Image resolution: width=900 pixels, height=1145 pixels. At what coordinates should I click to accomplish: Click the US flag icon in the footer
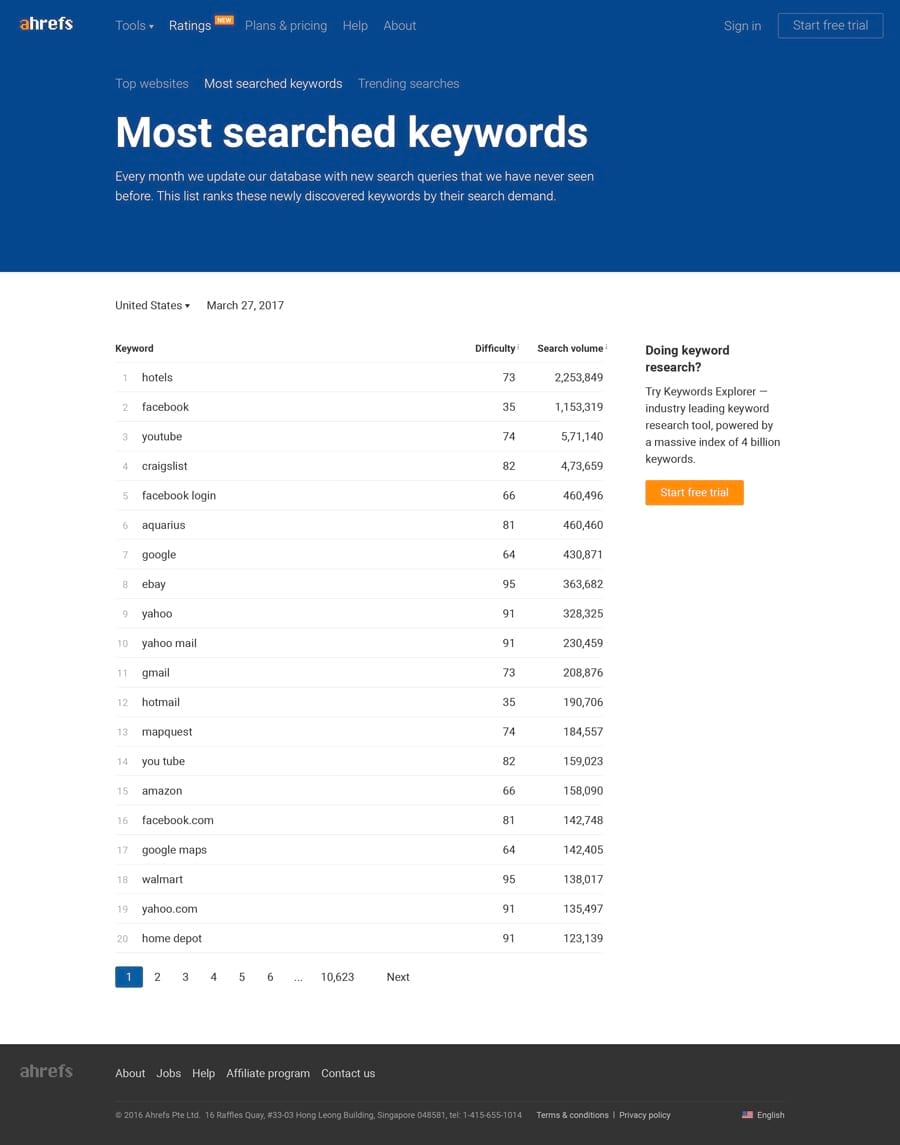(747, 1114)
